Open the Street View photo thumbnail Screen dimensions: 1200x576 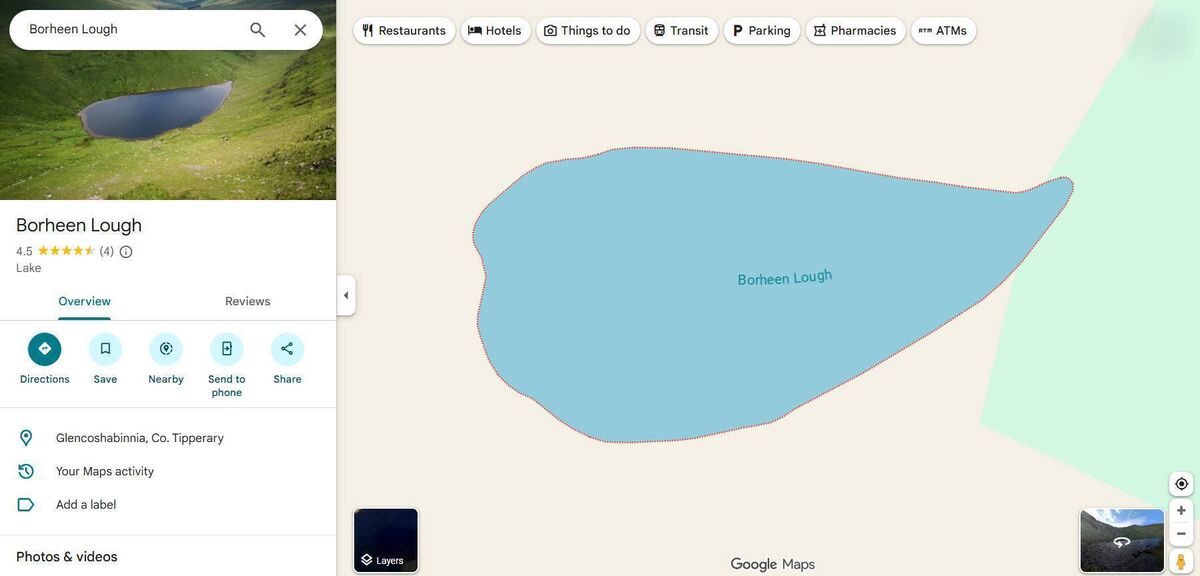(x=1122, y=540)
